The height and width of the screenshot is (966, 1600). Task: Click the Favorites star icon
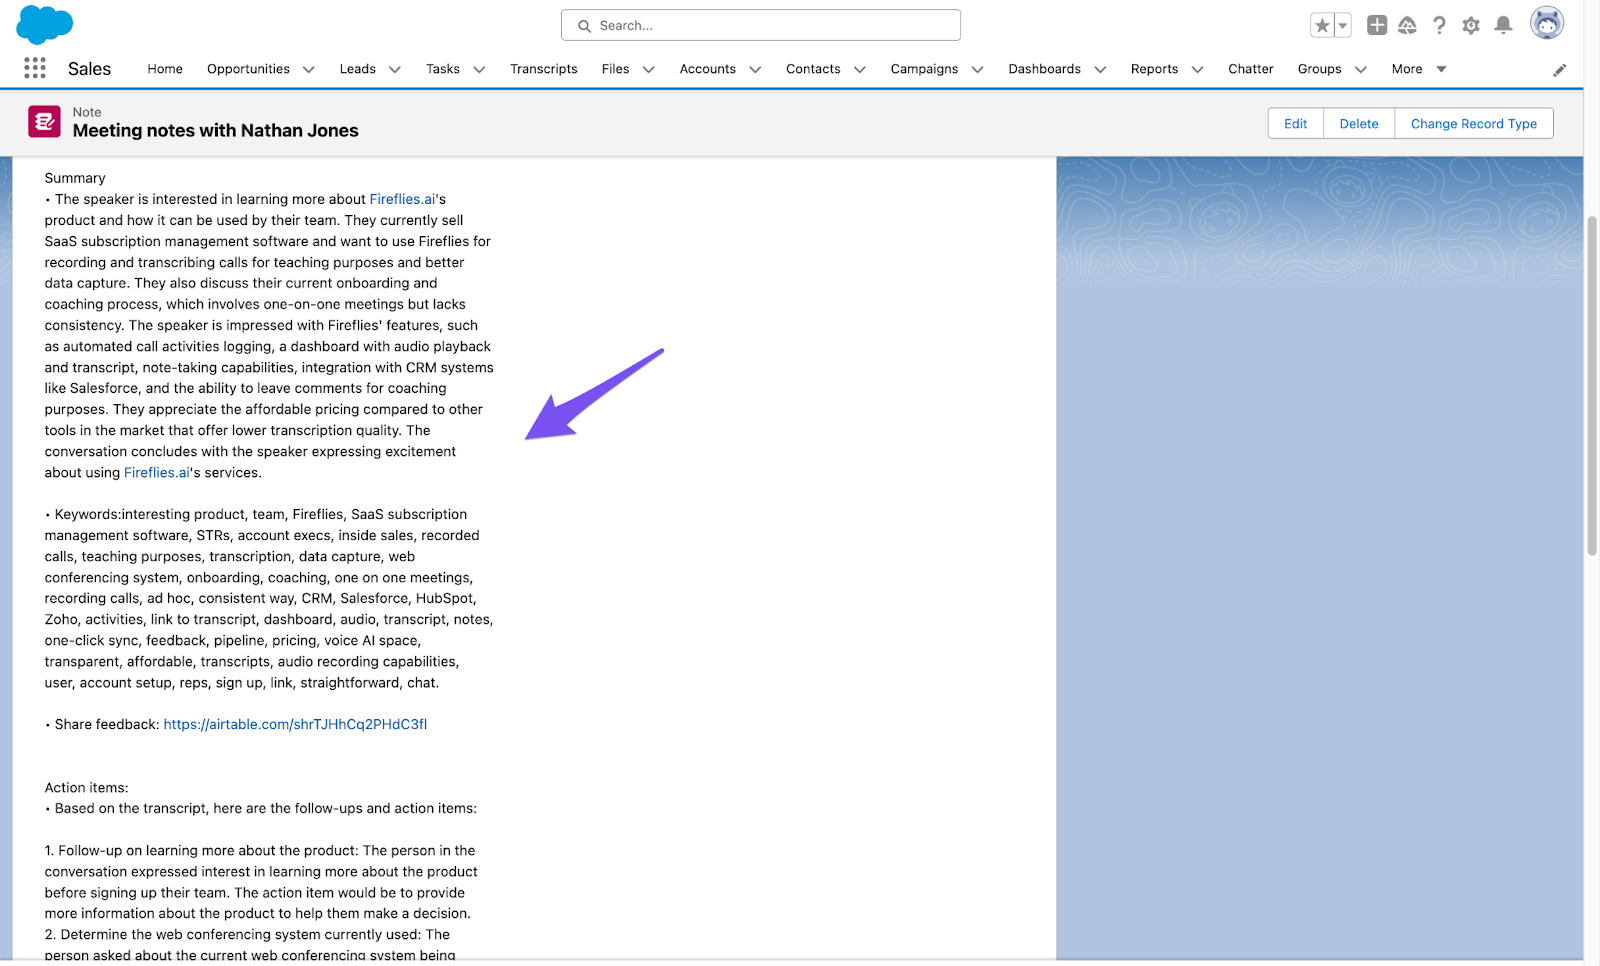[x=1322, y=26]
